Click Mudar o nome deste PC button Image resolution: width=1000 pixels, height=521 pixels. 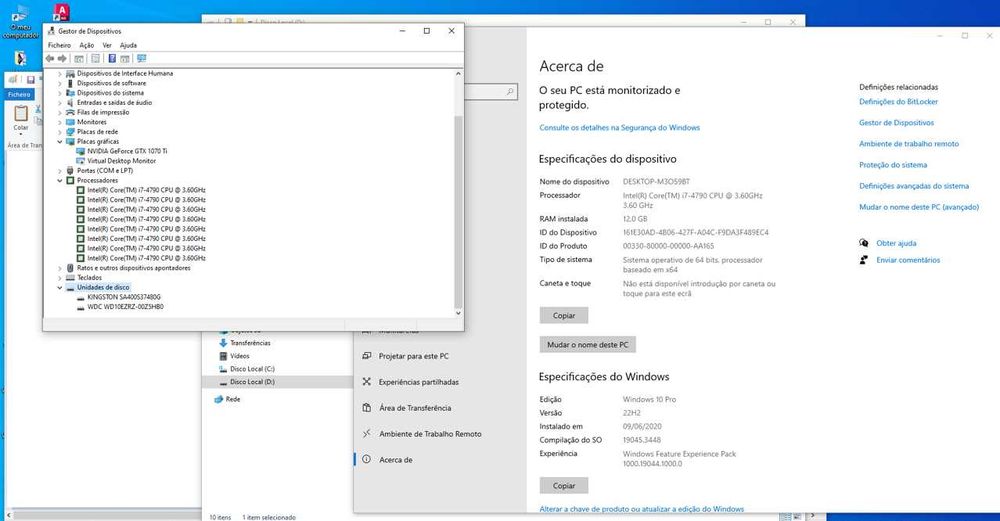[x=587, y=344]
